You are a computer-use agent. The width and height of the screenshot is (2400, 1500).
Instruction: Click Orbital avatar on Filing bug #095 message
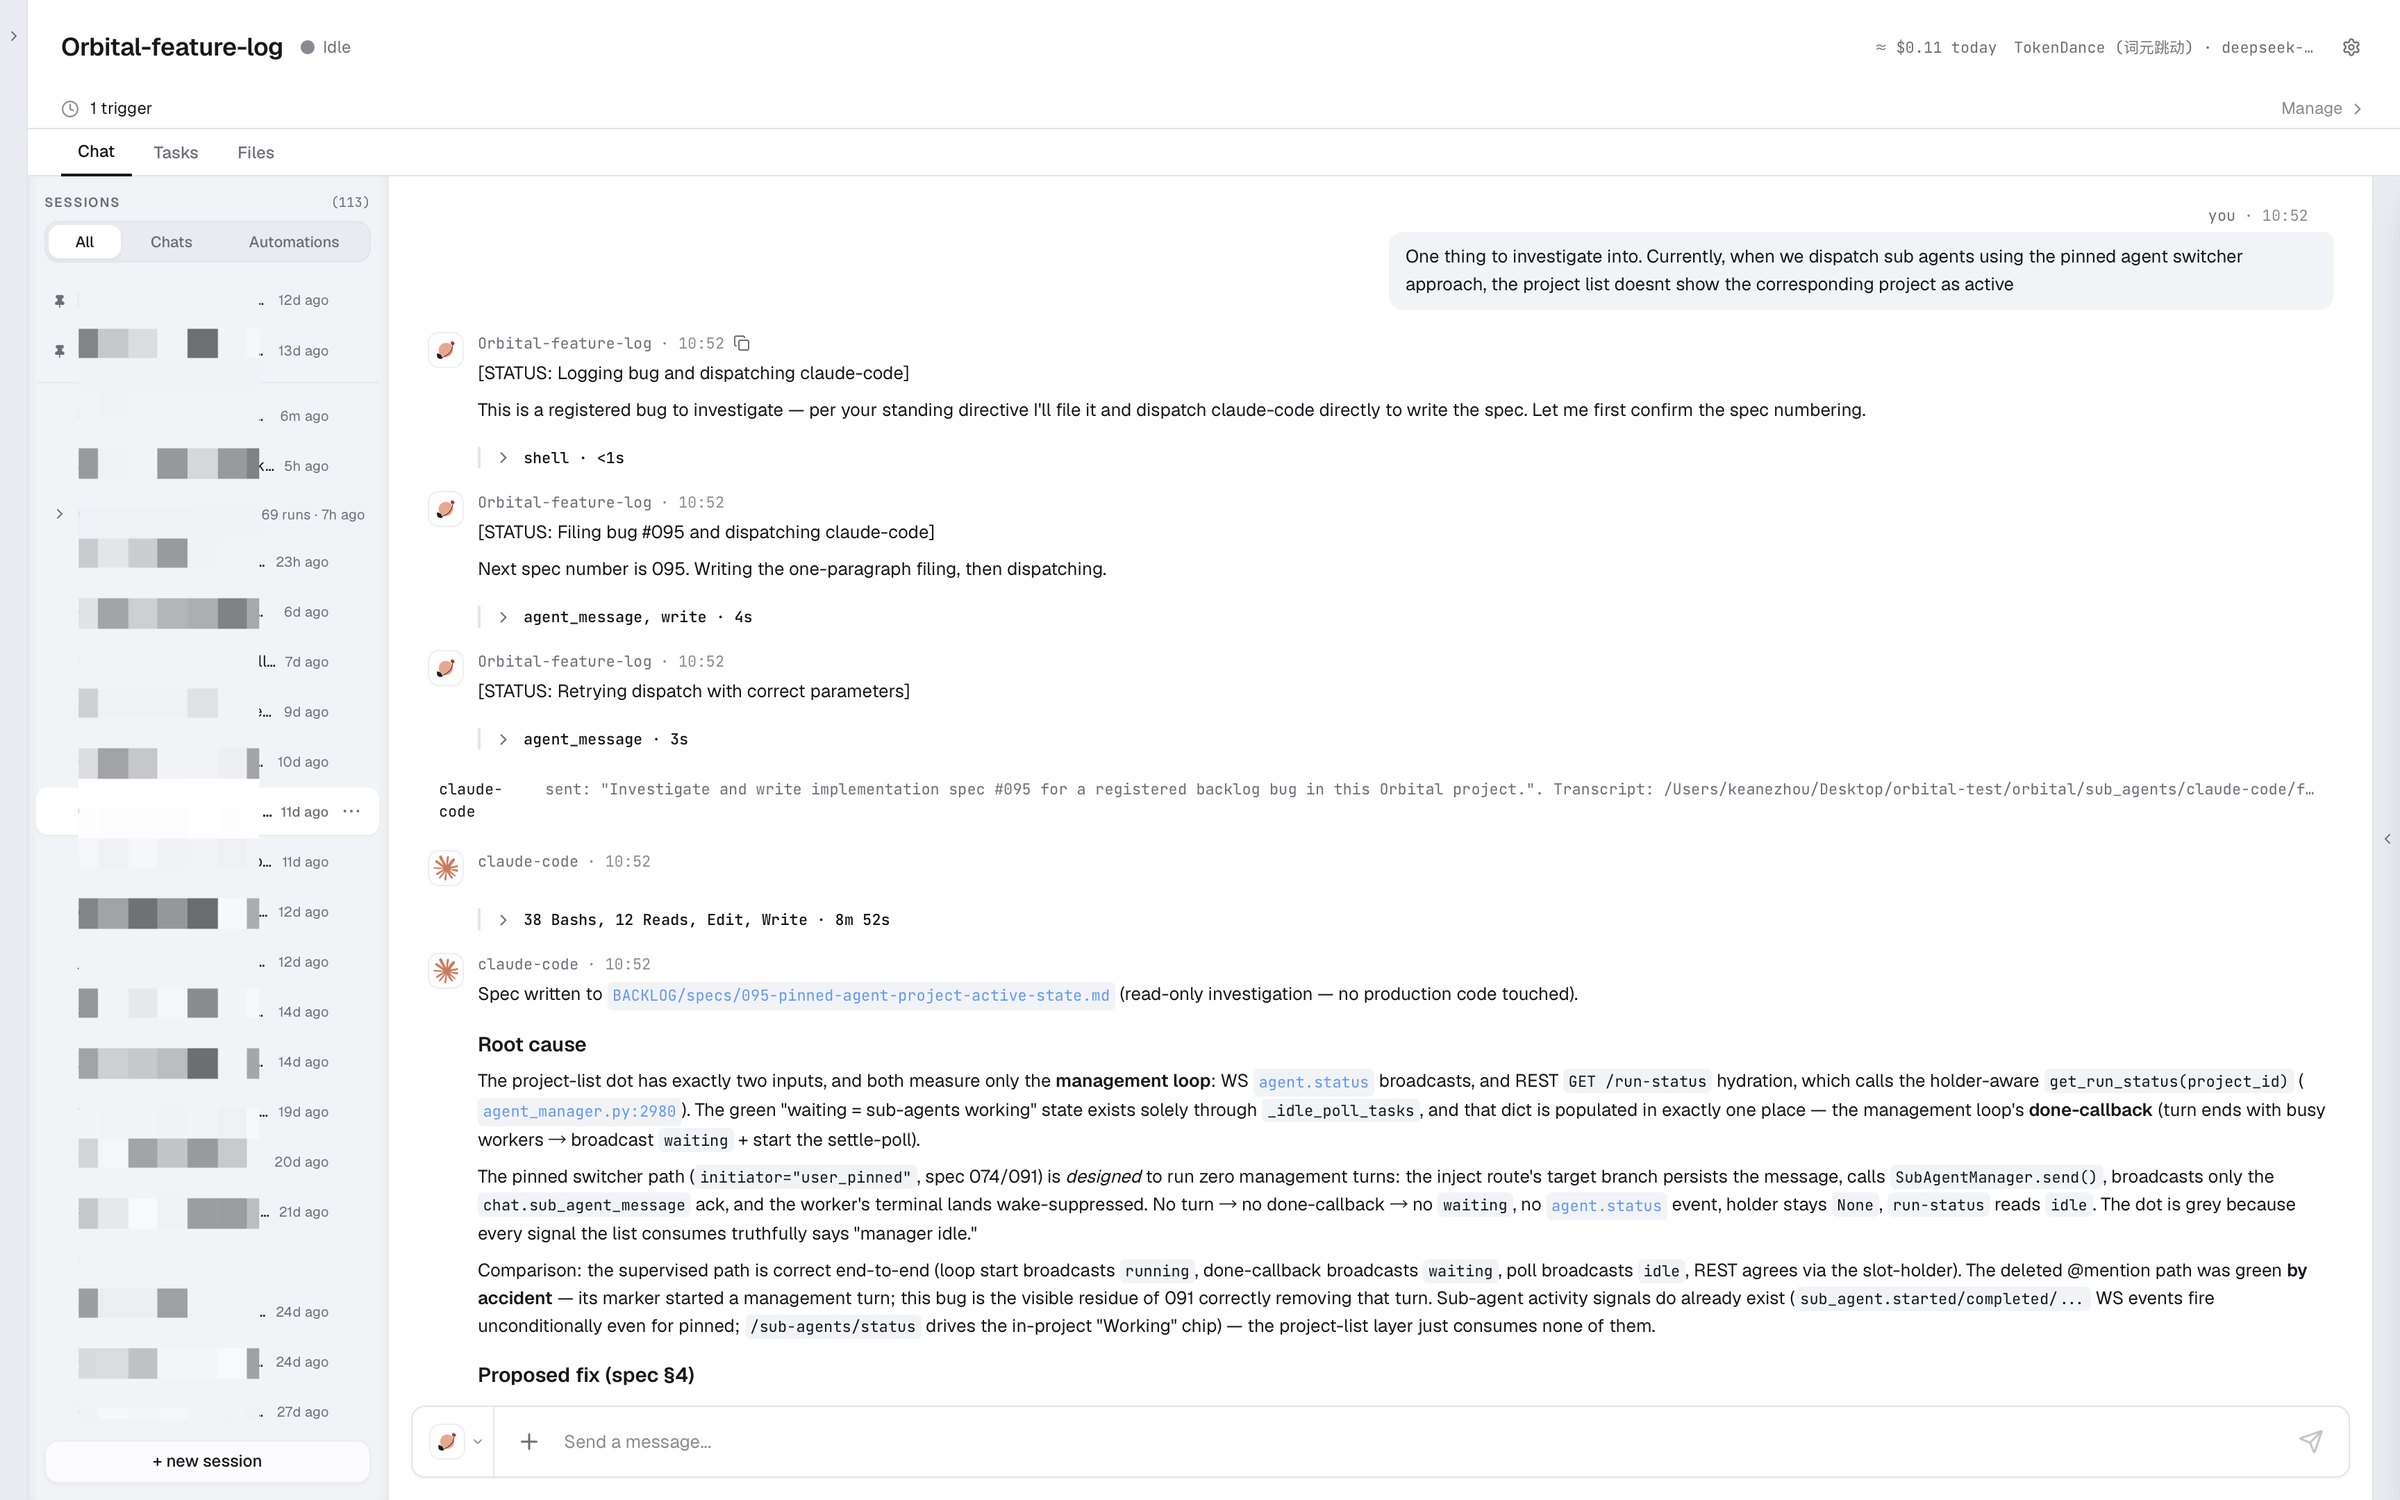click(446, 509)
